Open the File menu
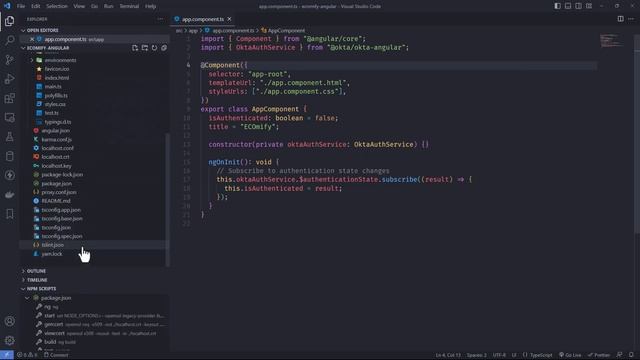640x360 pixels. tap(21, 6)
